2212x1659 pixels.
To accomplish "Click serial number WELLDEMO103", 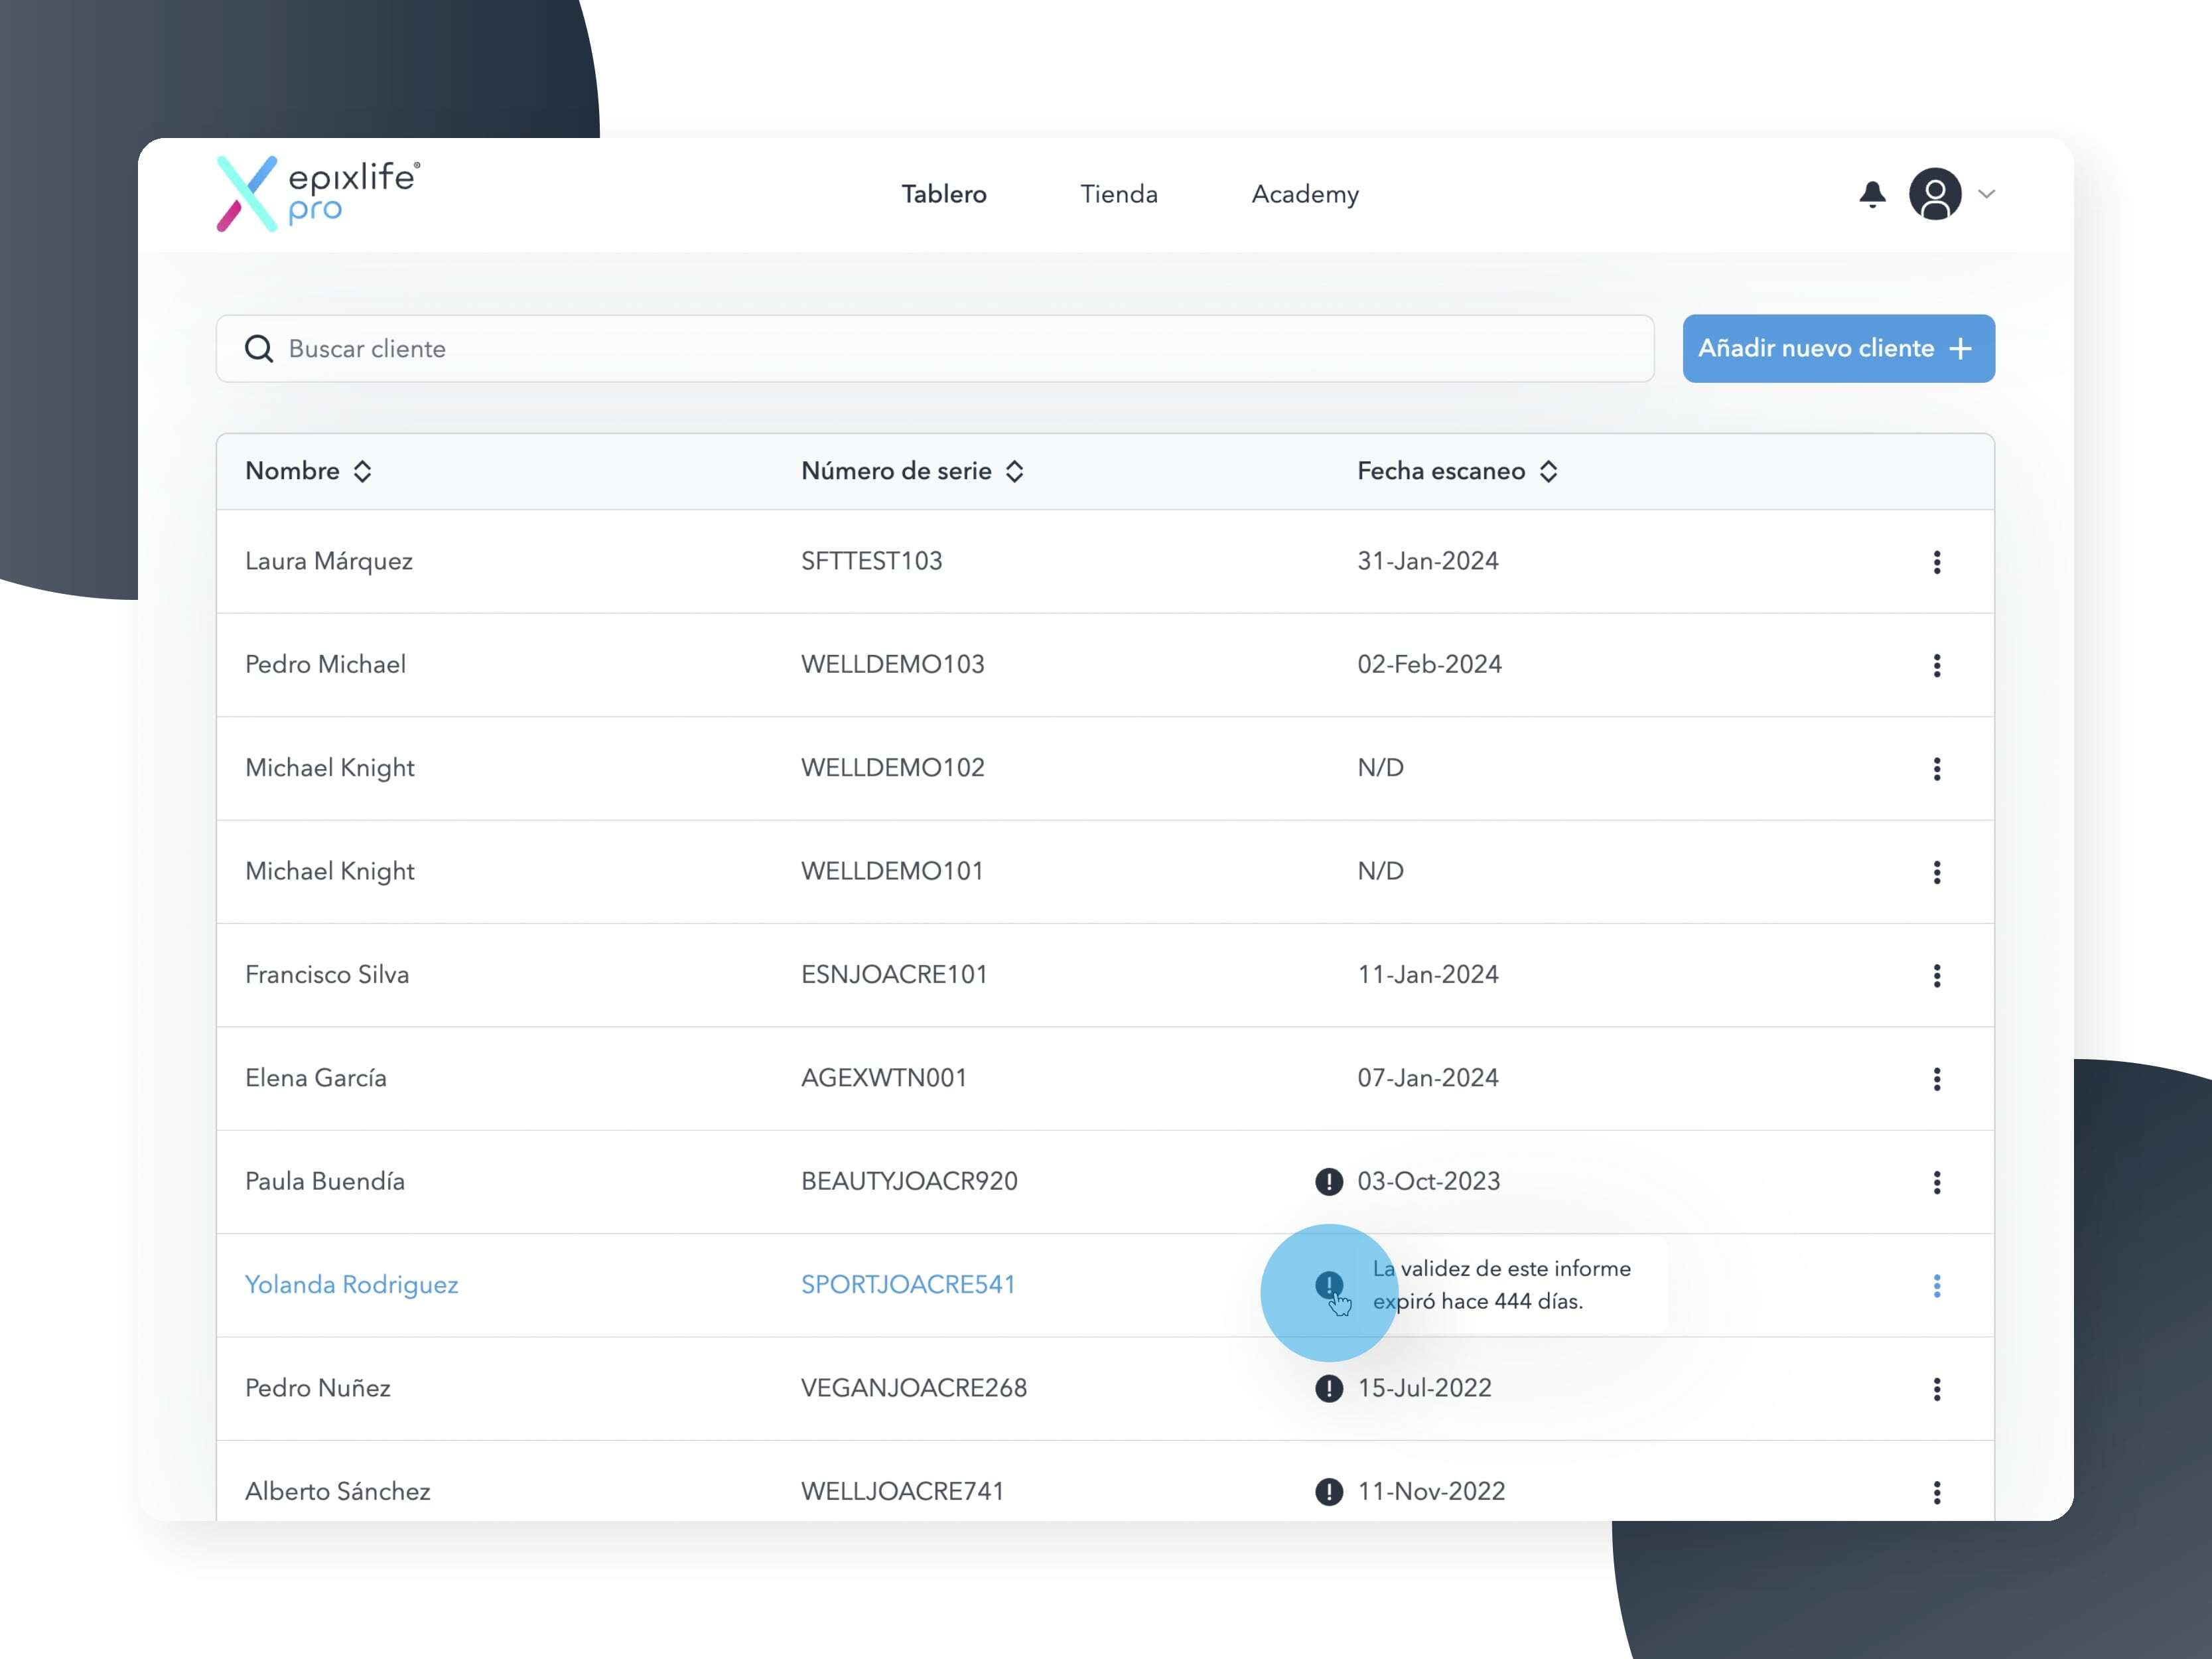I will click(x=893, y=665).
